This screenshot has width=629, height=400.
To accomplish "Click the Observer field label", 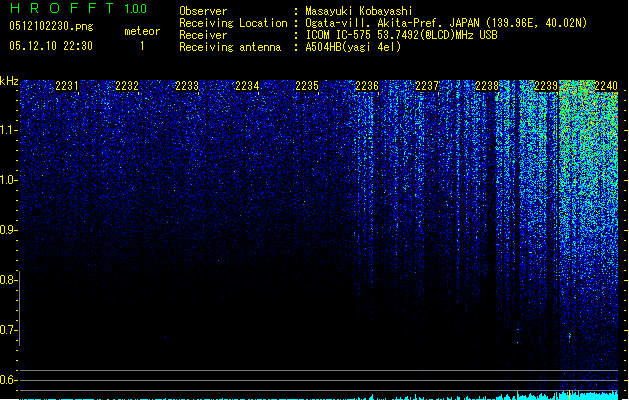I will click(x=203, y=11).
